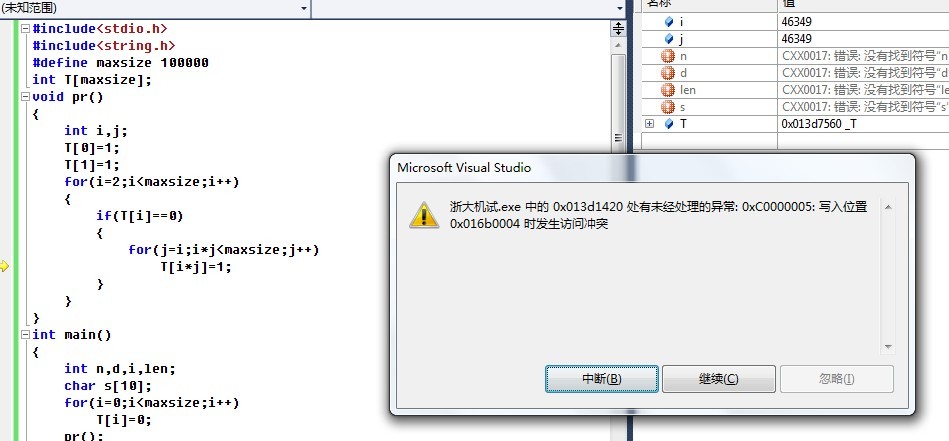
Task: Open the scope dropdown showing 未知范围
Action: click(x=154, y=8)
